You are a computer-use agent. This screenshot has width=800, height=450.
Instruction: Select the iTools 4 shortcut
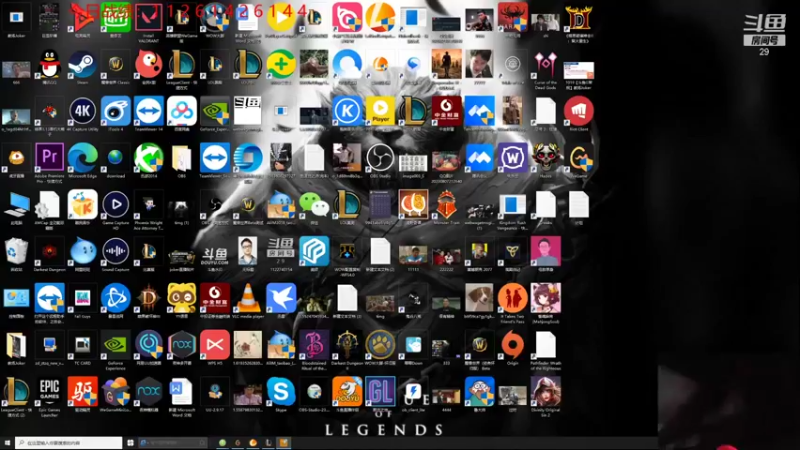point(116,111)
